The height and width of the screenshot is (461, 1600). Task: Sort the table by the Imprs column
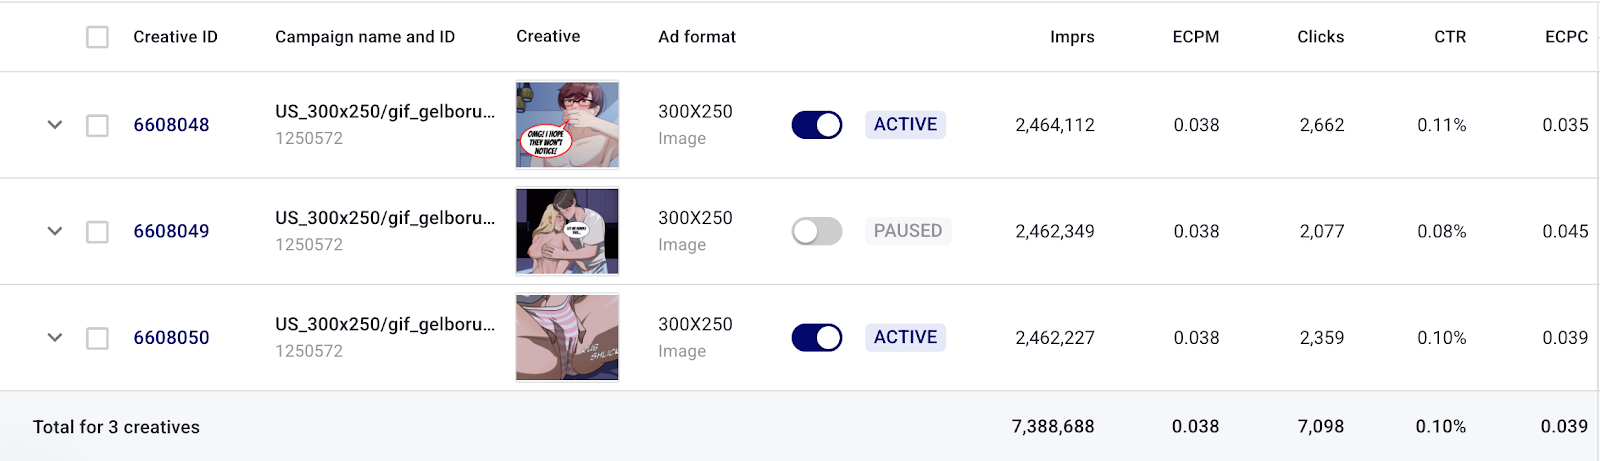pos(1072,37)
